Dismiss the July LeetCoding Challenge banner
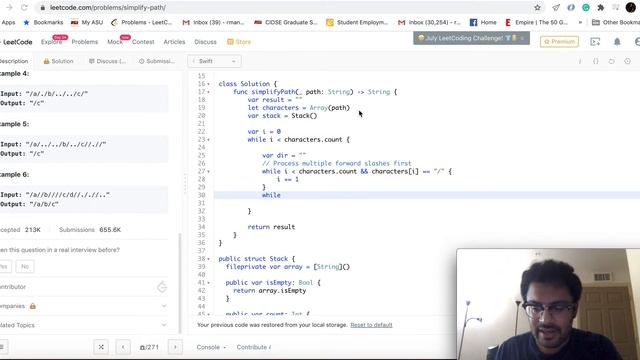 pyautogui.click(x=522, y=38)
